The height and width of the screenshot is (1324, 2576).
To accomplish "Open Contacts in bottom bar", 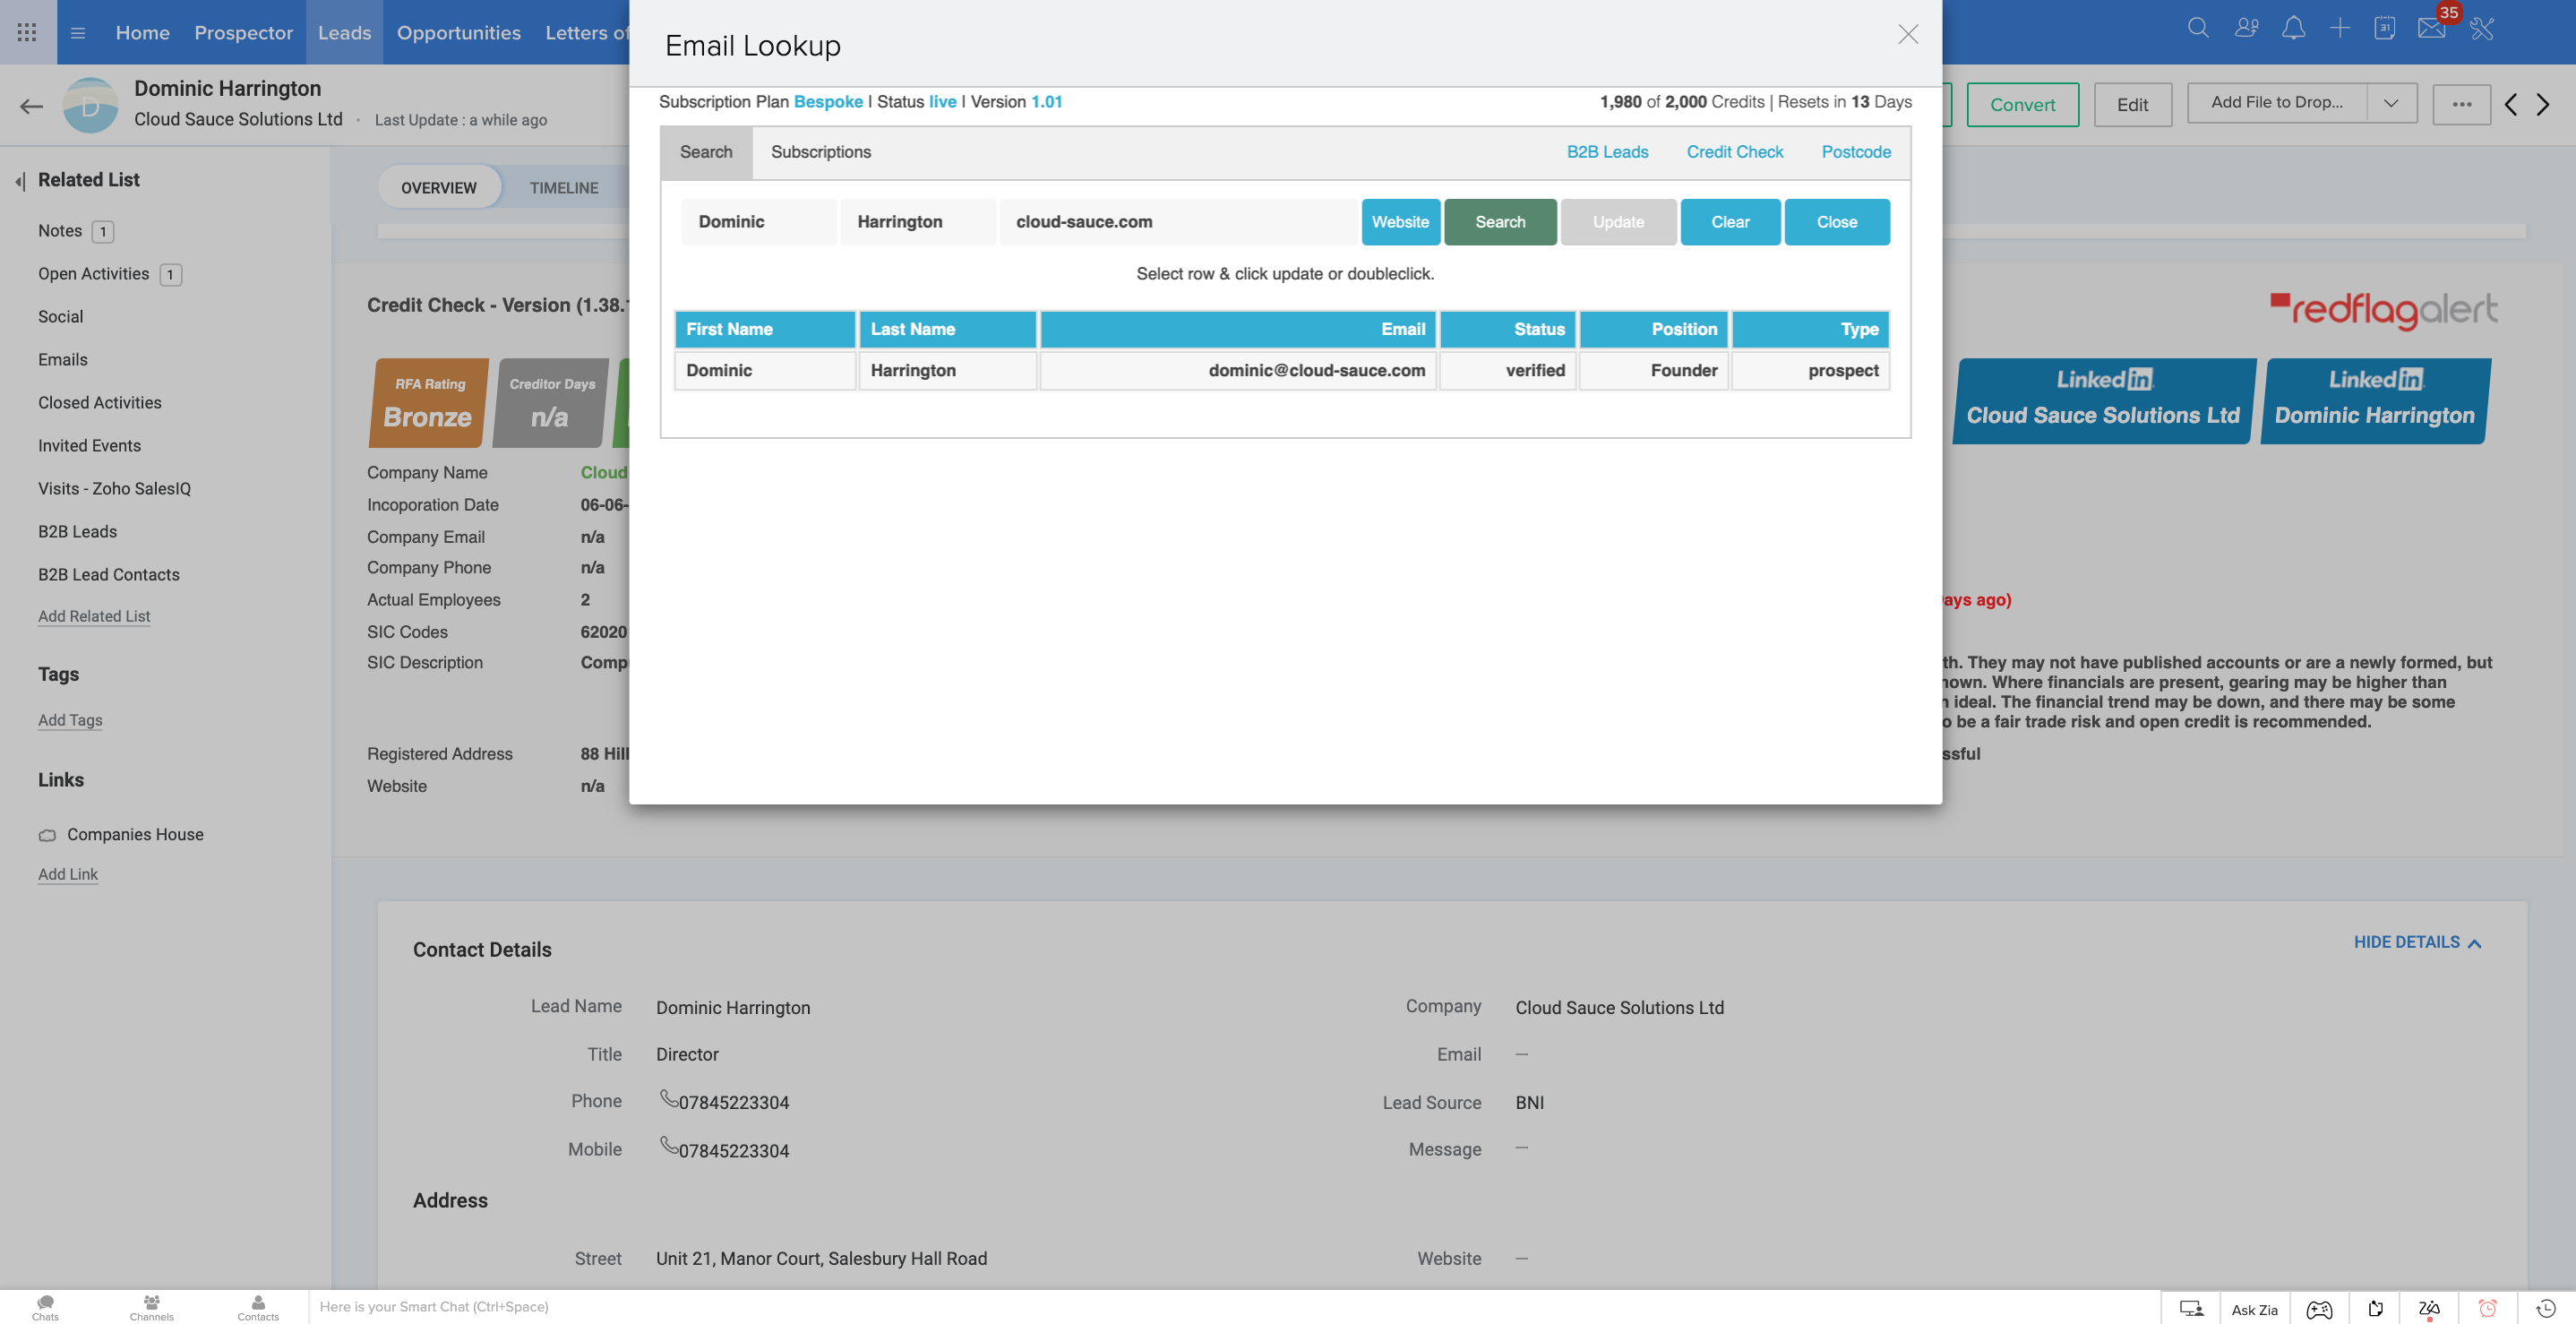I will coord(258,1307).
